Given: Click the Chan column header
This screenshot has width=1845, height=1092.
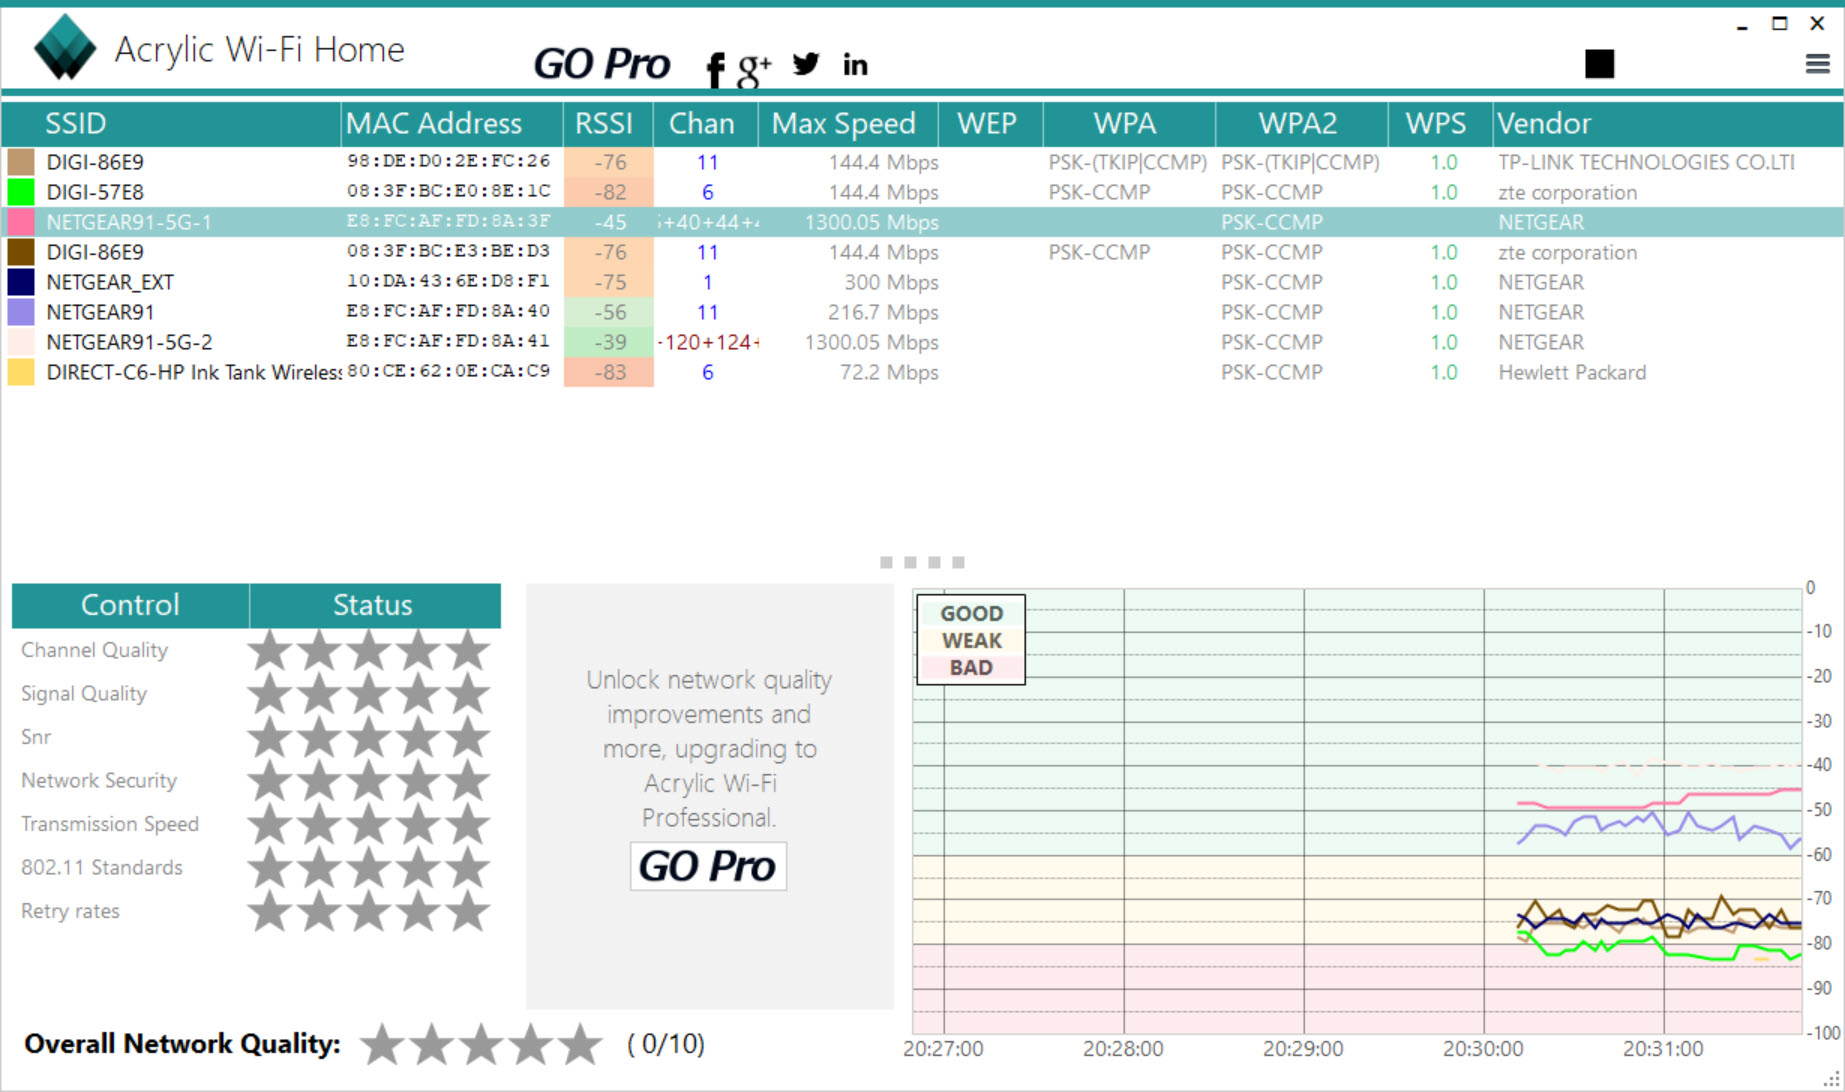Looking at the screenshot, I should click(x=701, y=124).
